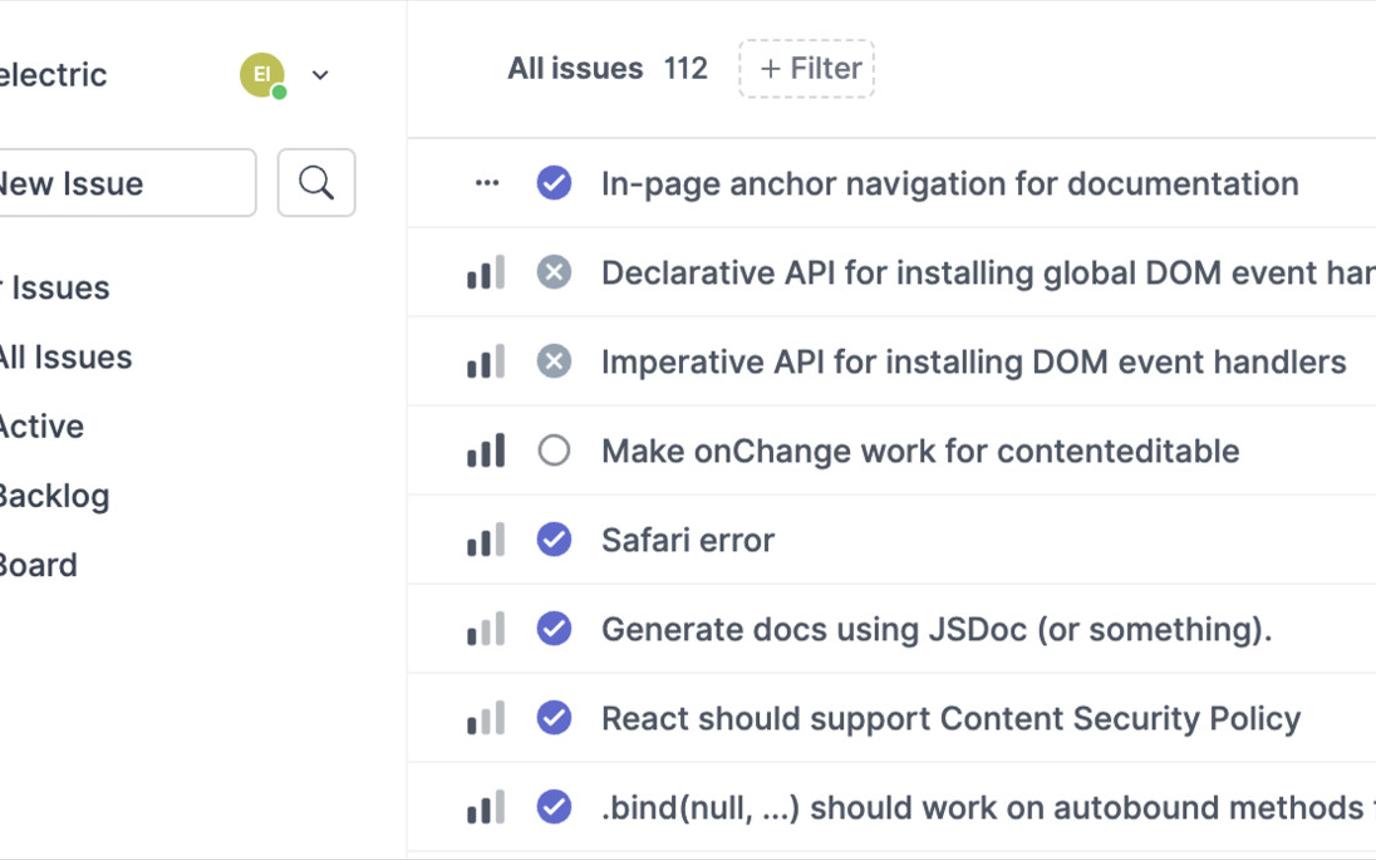This screenshot has width=1376, height=860.
Task: Open no-priority menu for In-page anchor navigation
Action: click(487, 183)
